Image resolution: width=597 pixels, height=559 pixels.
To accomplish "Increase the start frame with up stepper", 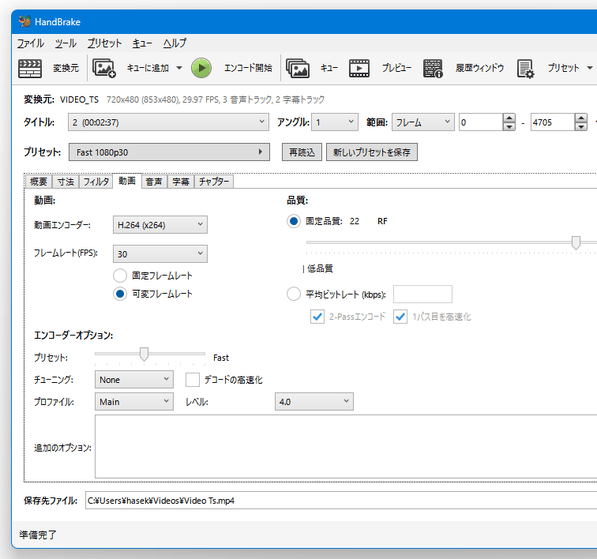I will (x=509, y=118).
